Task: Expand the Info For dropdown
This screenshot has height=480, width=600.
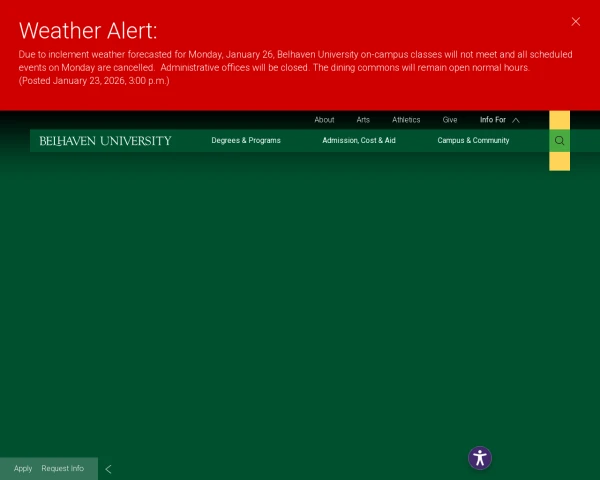Action: (x=500, y=120)
